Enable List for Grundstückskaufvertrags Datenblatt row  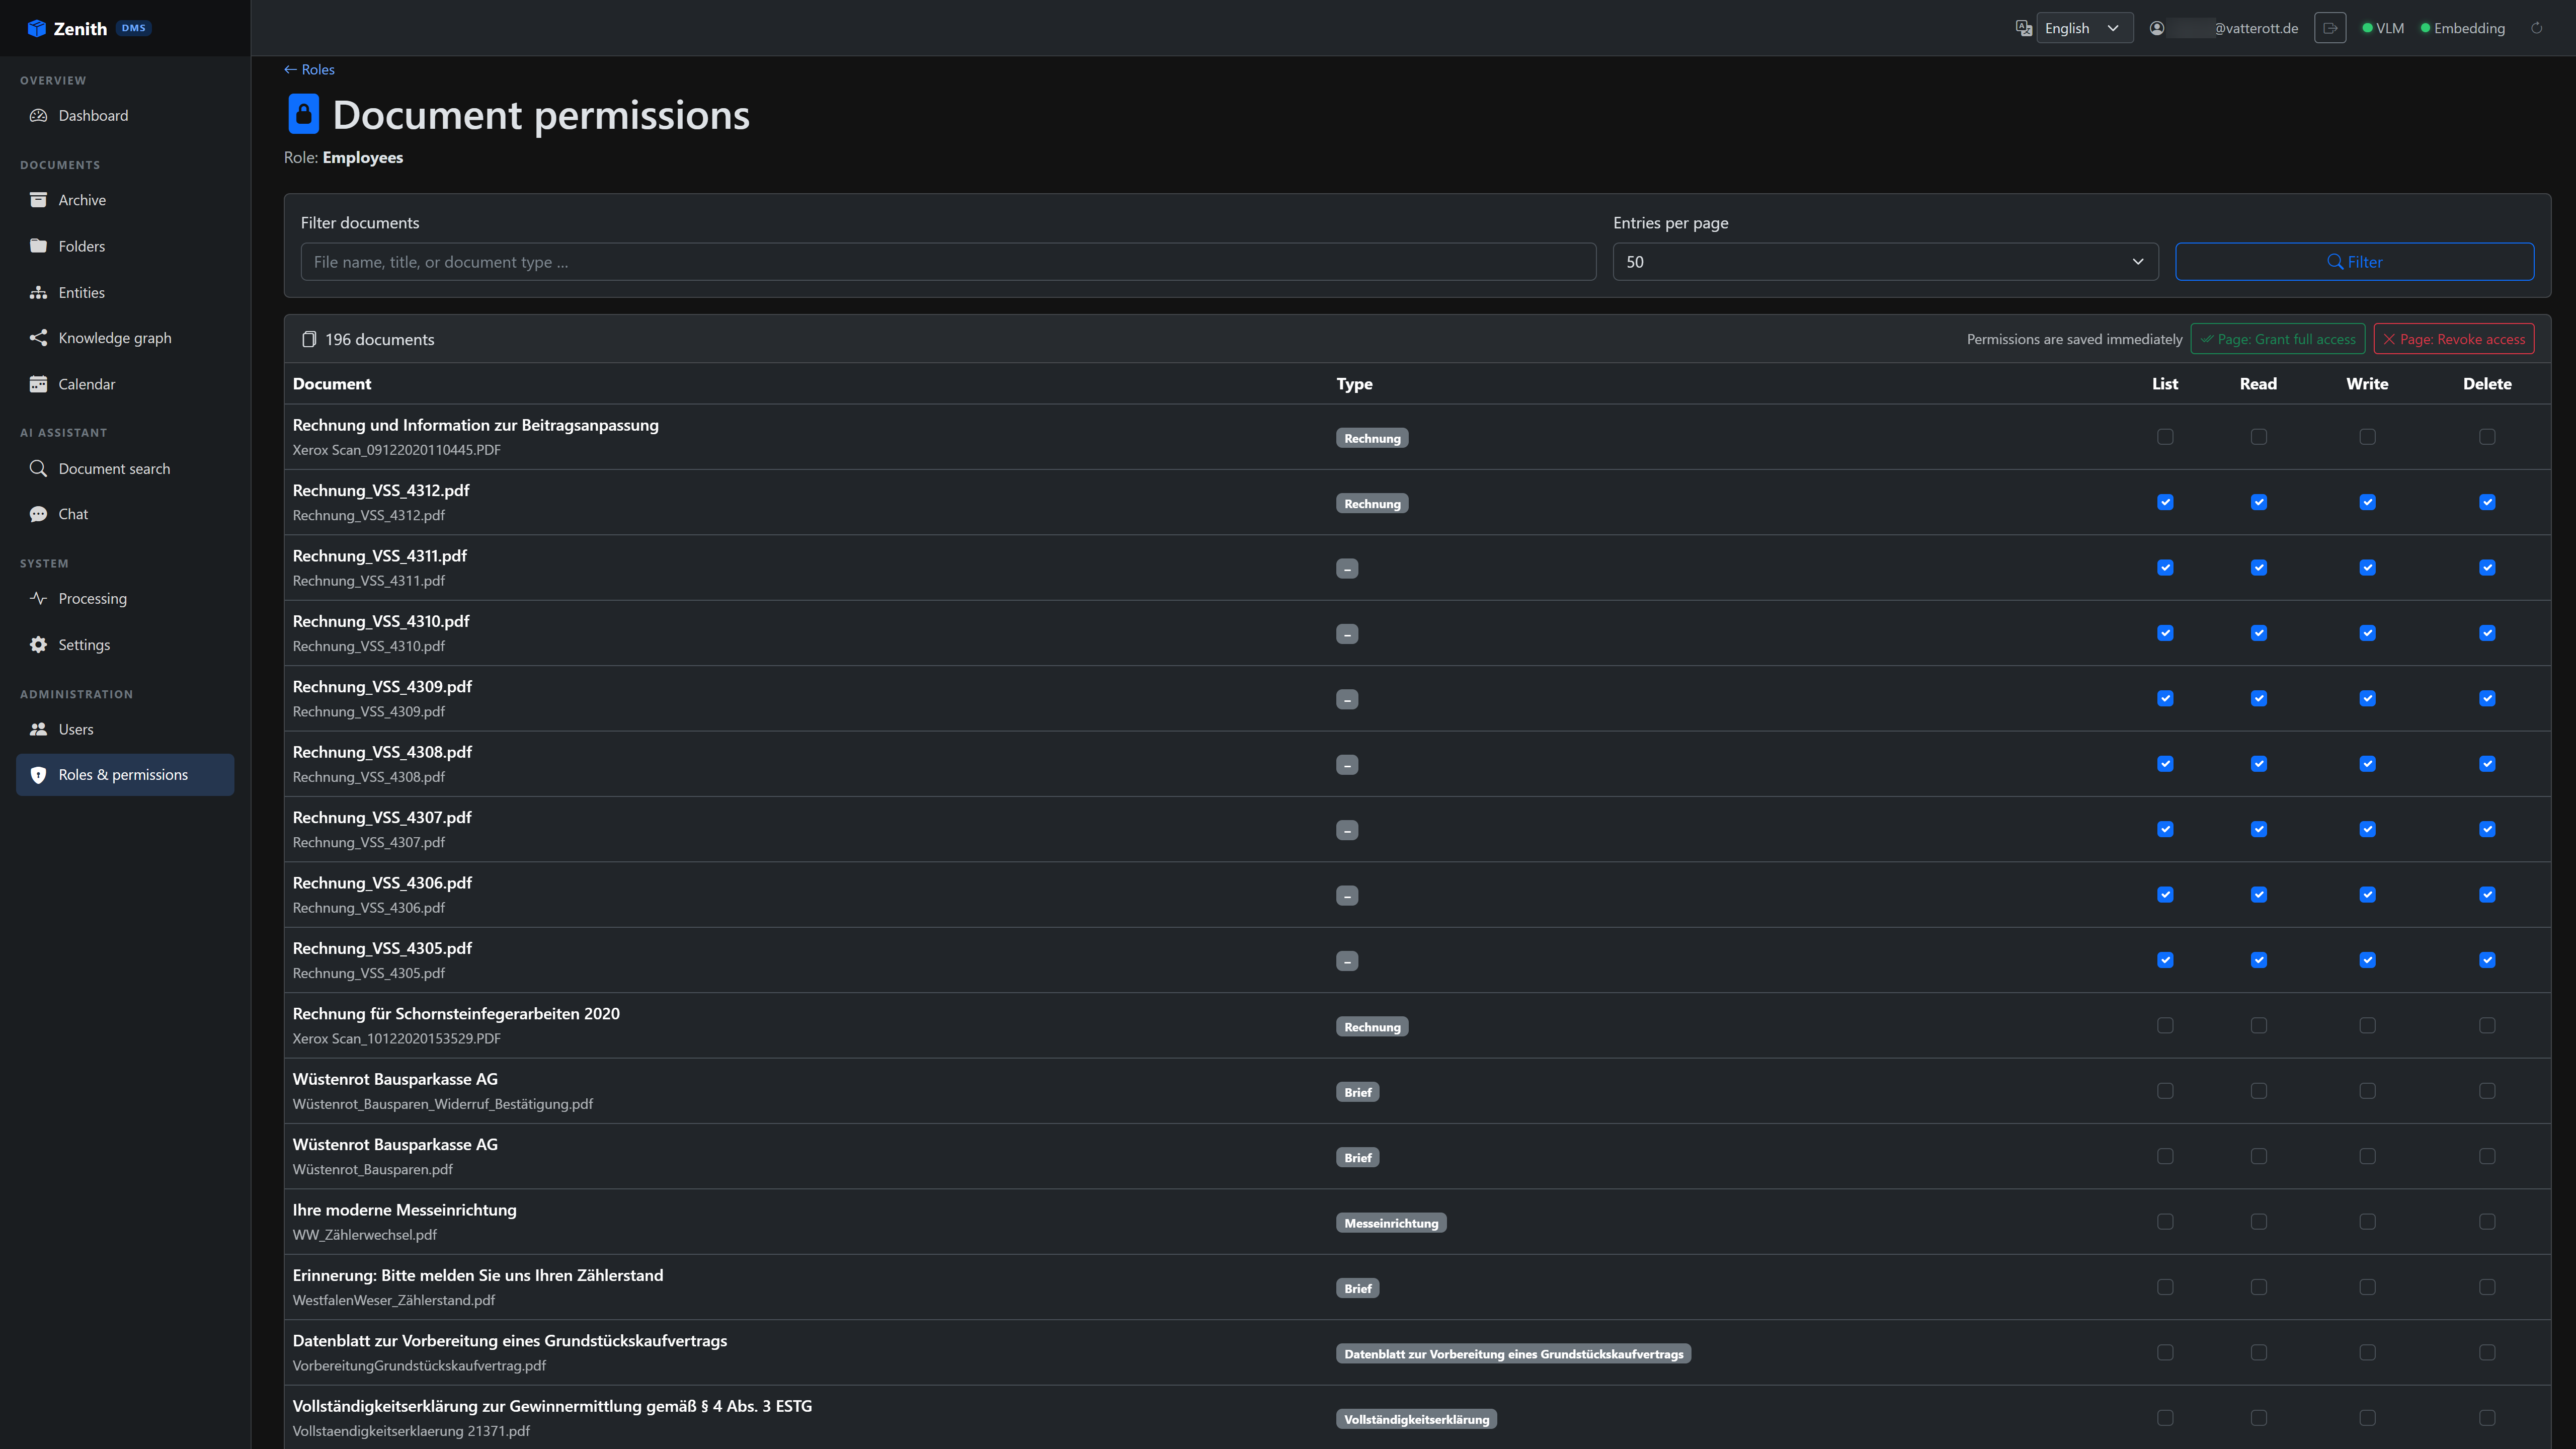pyautogui.click(x=2165, y=1353)
